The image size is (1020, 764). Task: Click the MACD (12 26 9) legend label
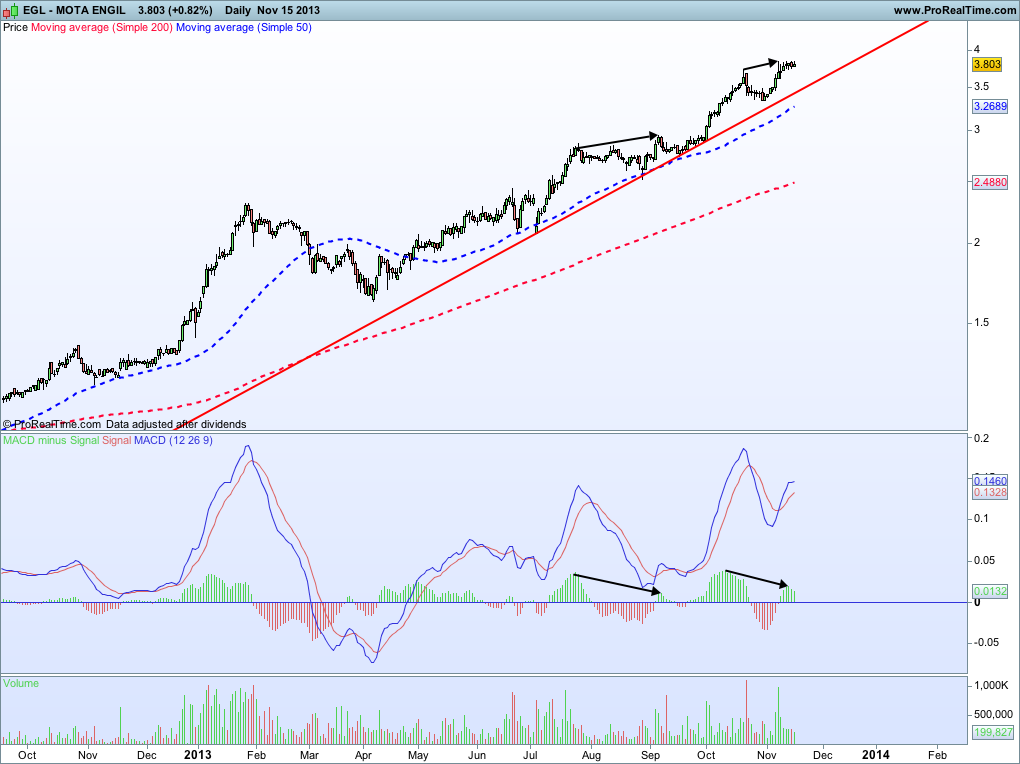[x=173, y=441]
